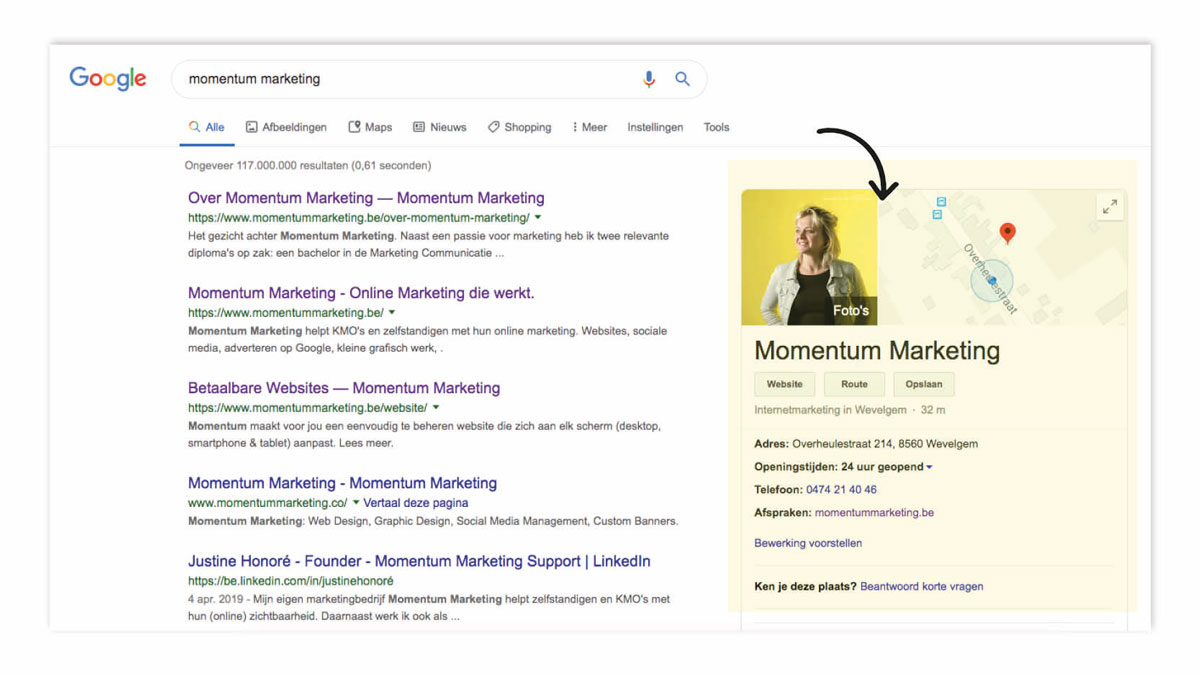Click the blue magnifier search icon

pos(682,79)
